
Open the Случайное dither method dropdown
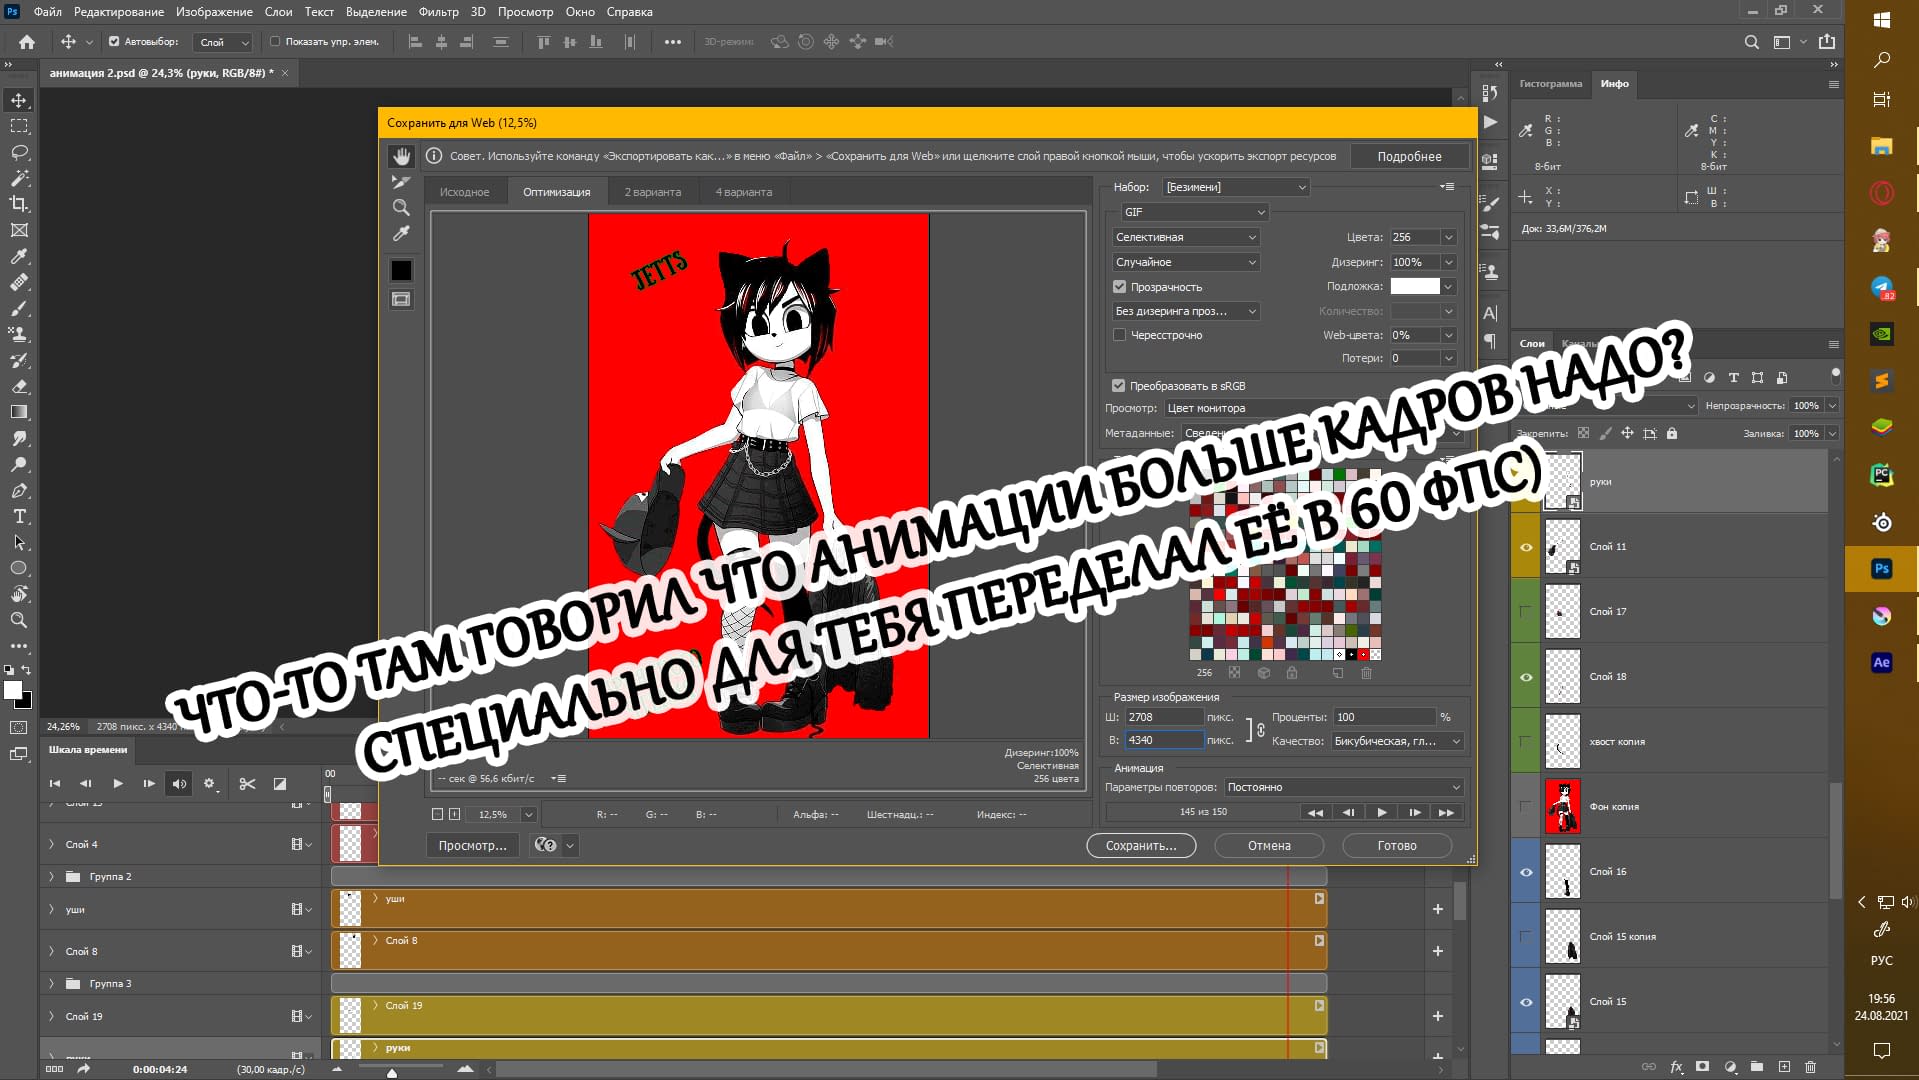(x=1186, y=262)
